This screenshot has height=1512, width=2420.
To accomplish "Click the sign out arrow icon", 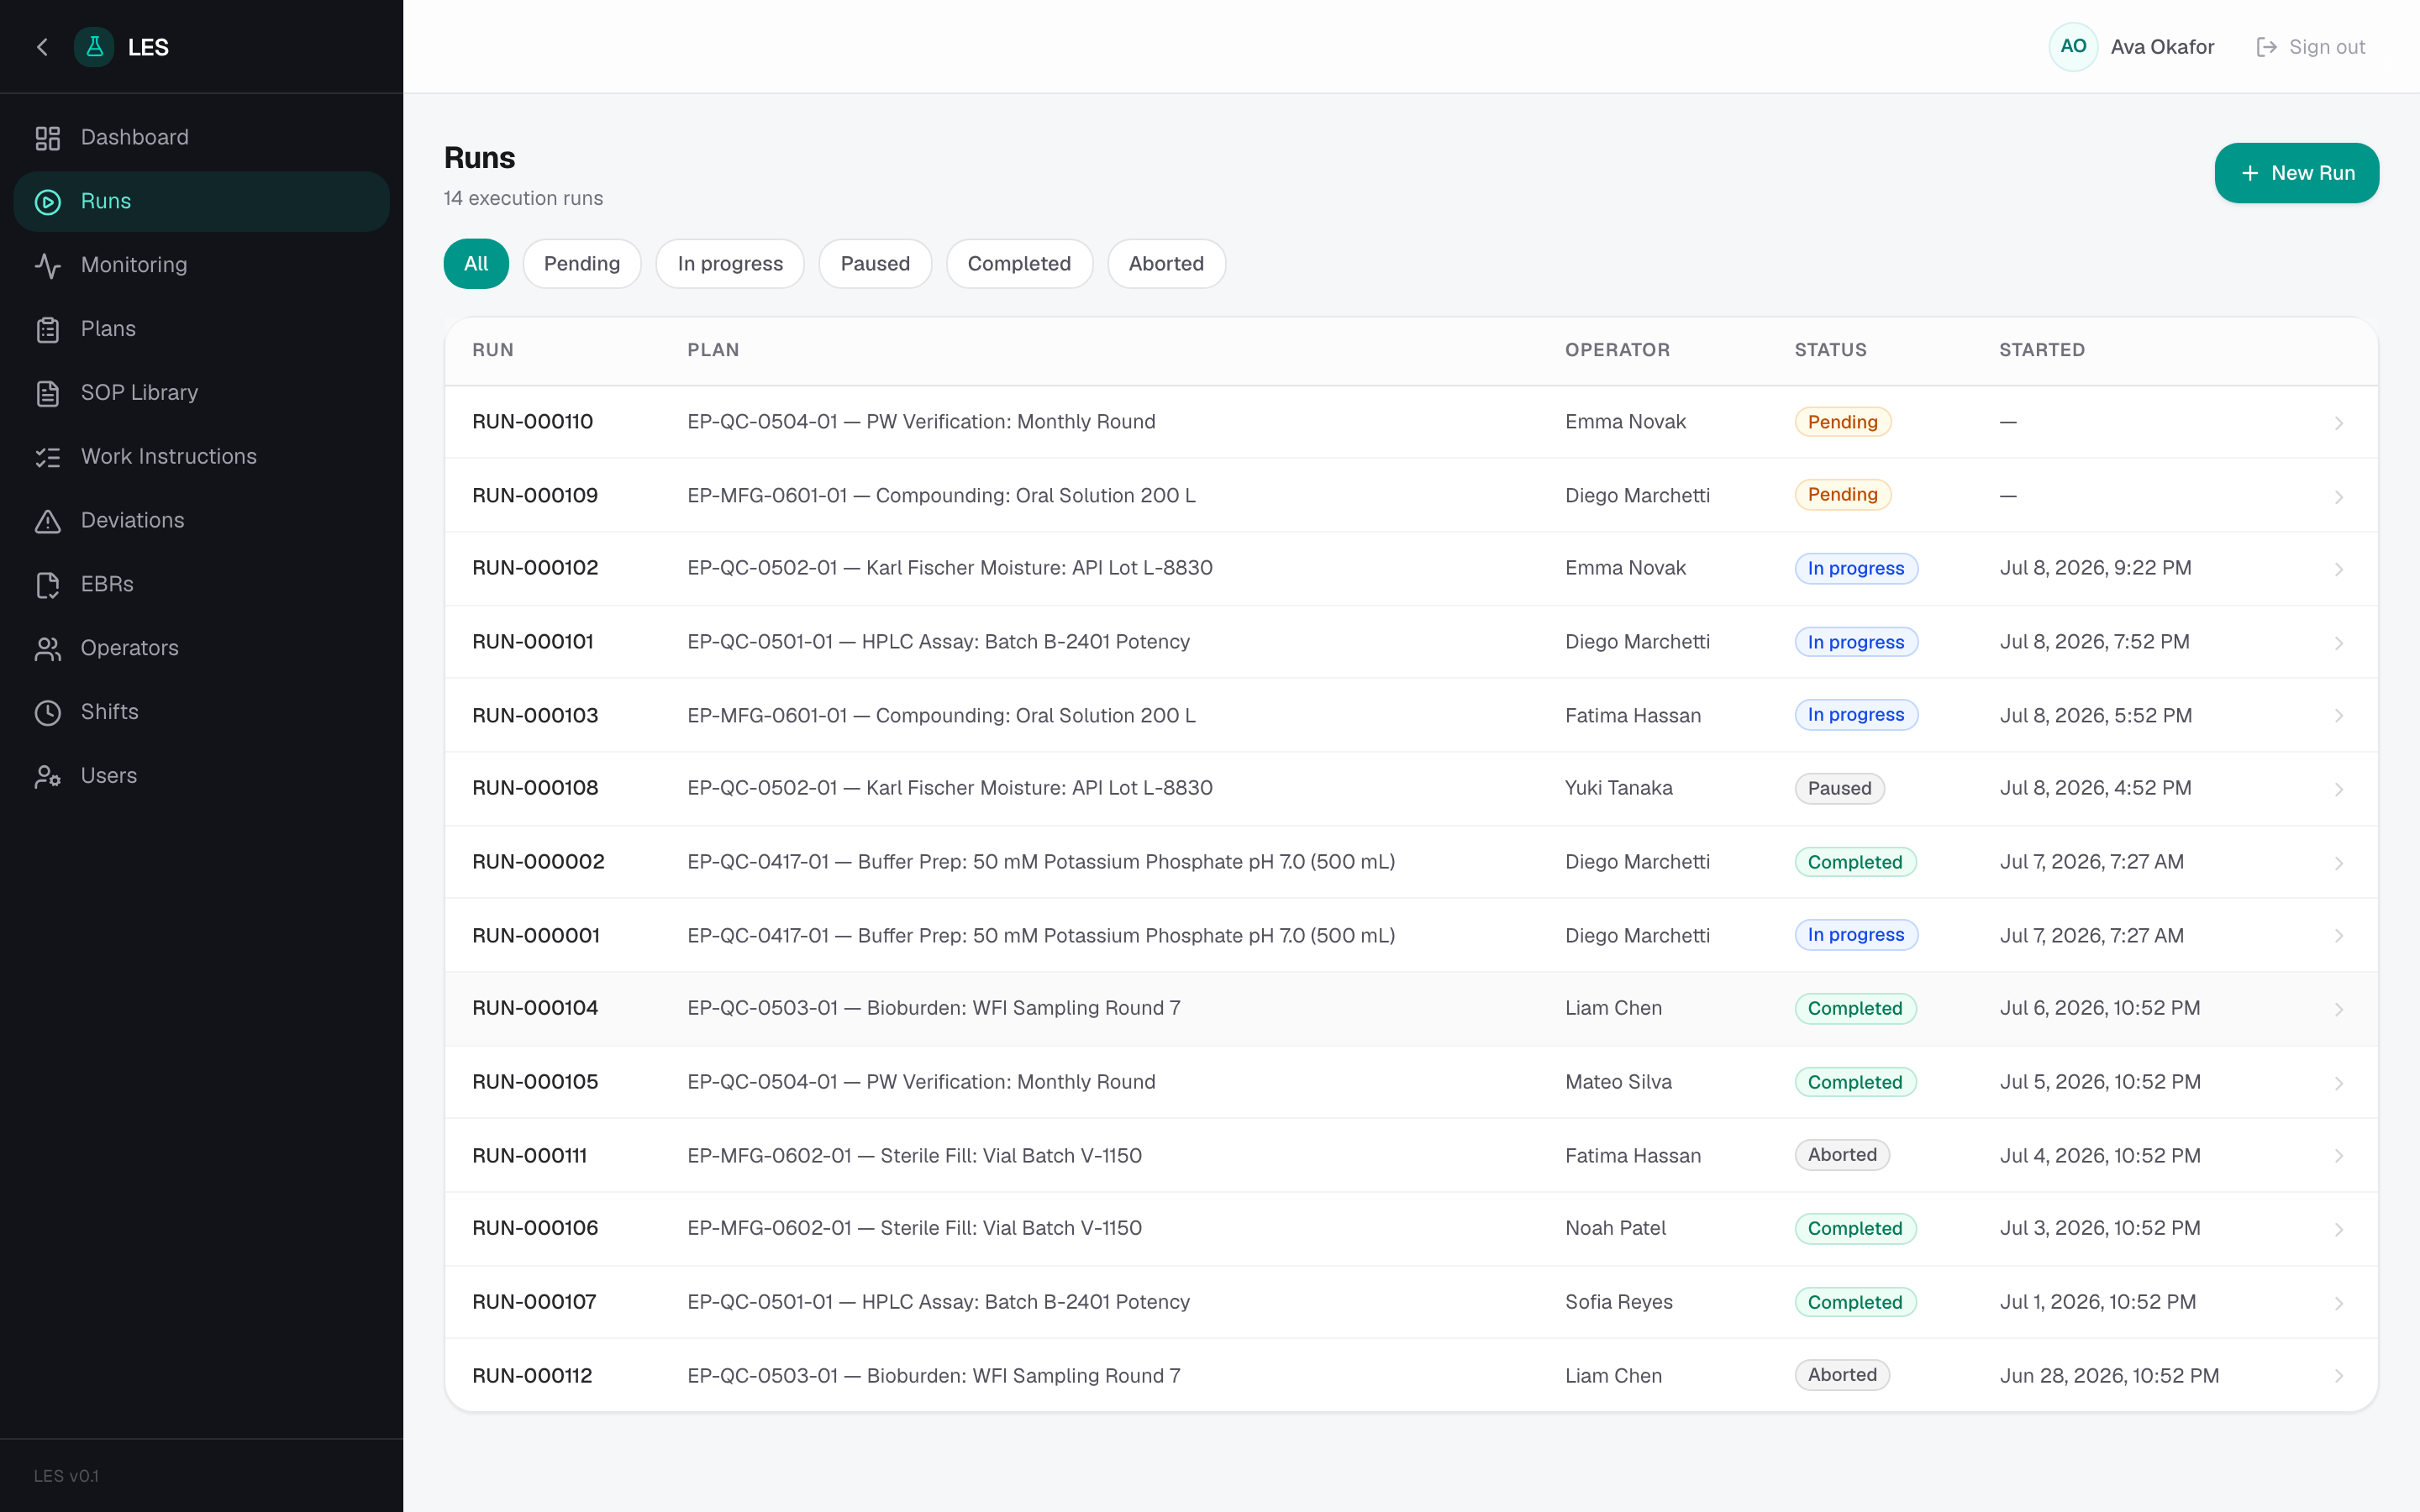I will [2267, 47].
